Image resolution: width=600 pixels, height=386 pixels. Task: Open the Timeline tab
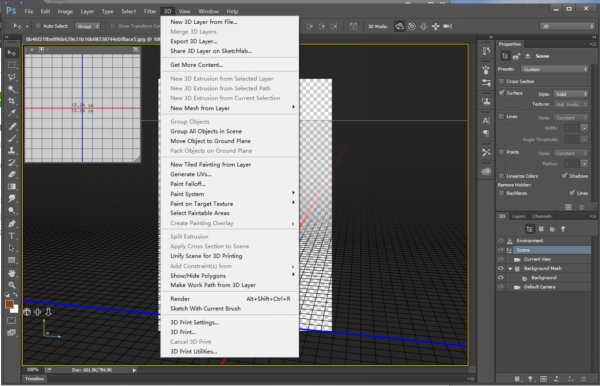pos(34,379)
